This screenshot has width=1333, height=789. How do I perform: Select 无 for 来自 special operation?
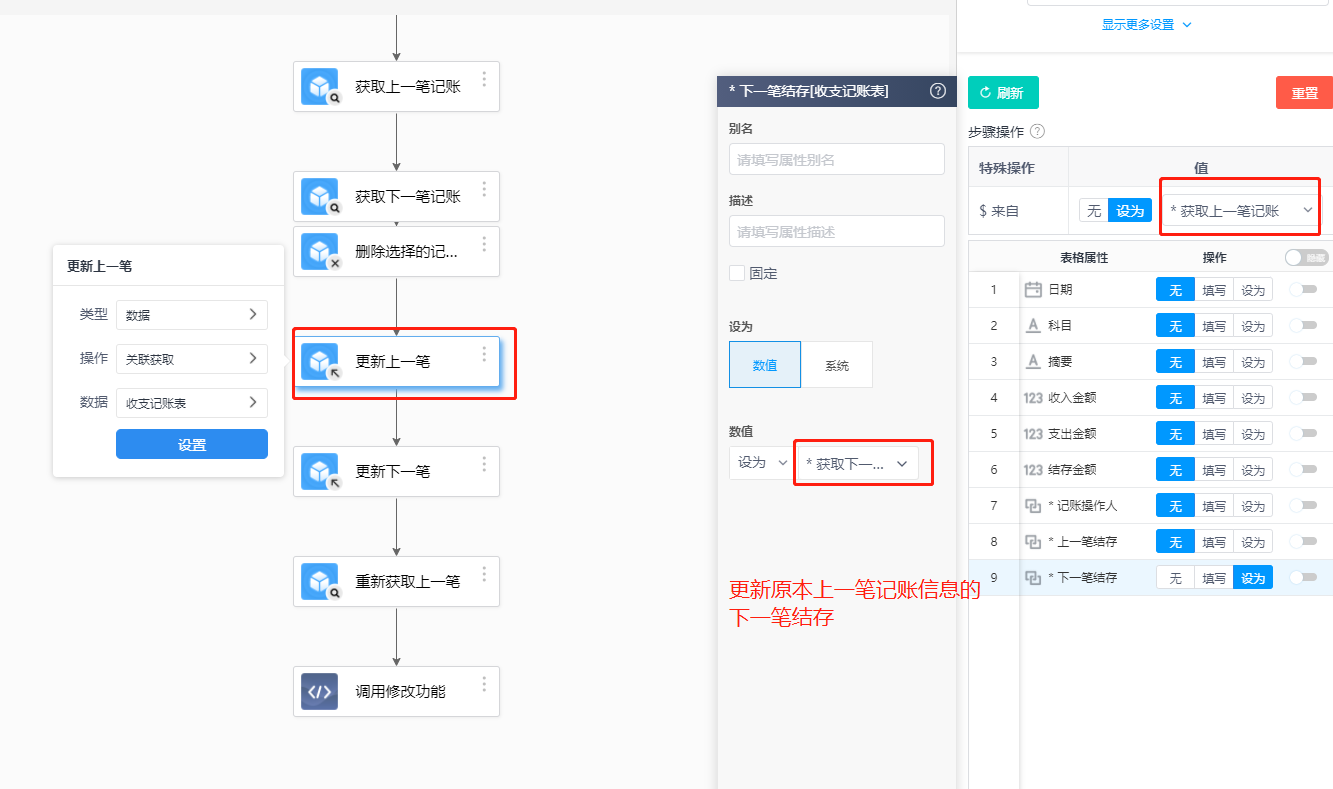(1094, 211)
